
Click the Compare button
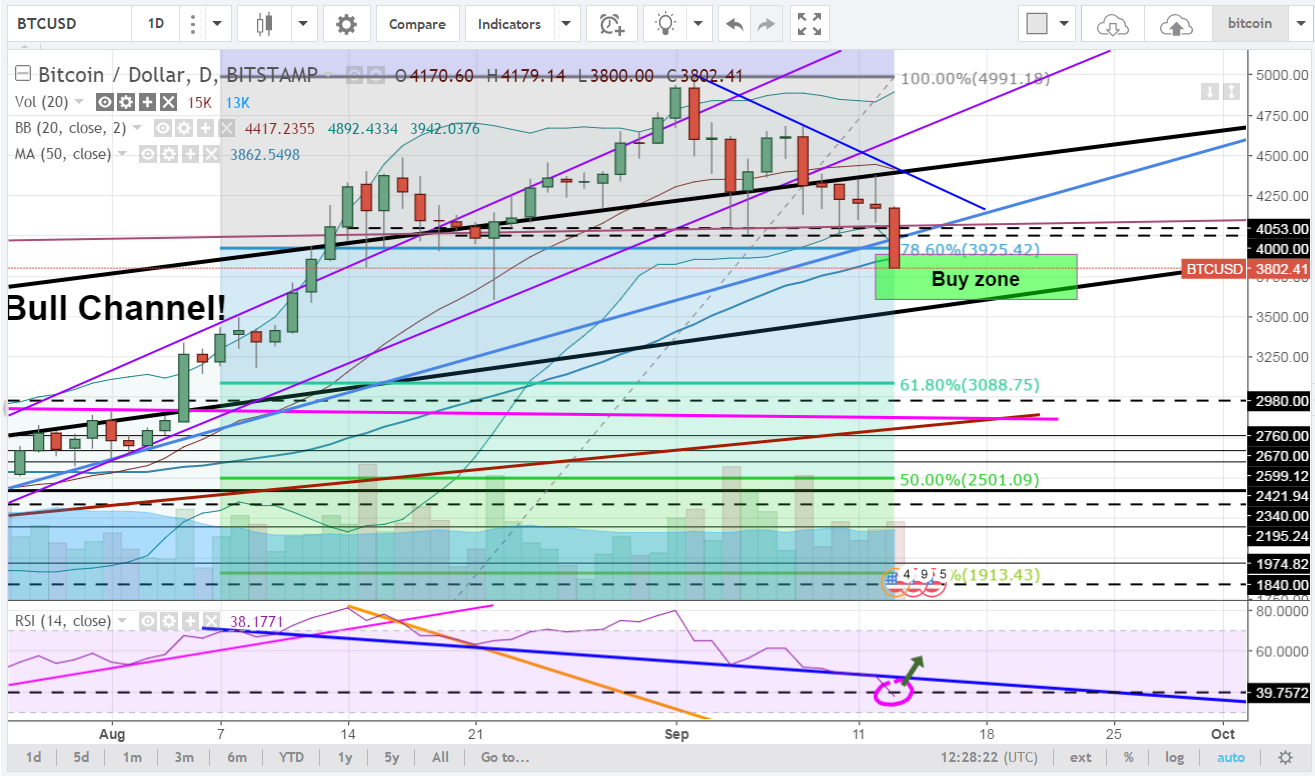click(x=417, y=24)
